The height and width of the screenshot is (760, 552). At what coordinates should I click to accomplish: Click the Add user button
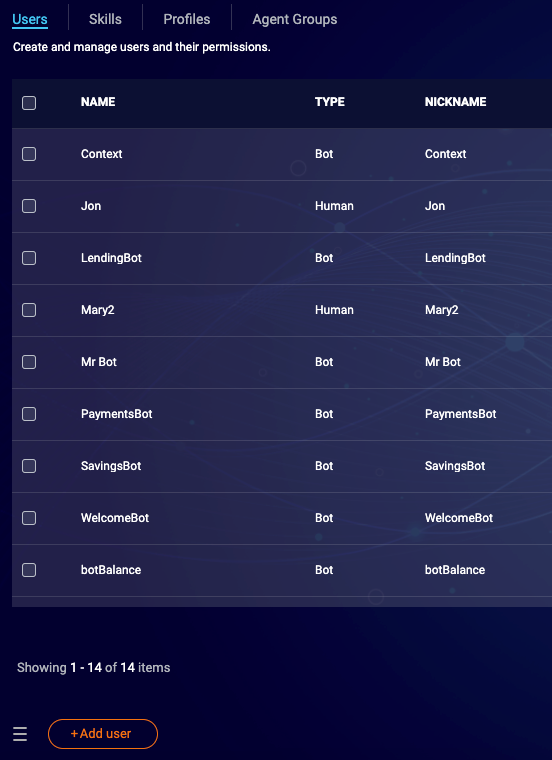point(103,734)
